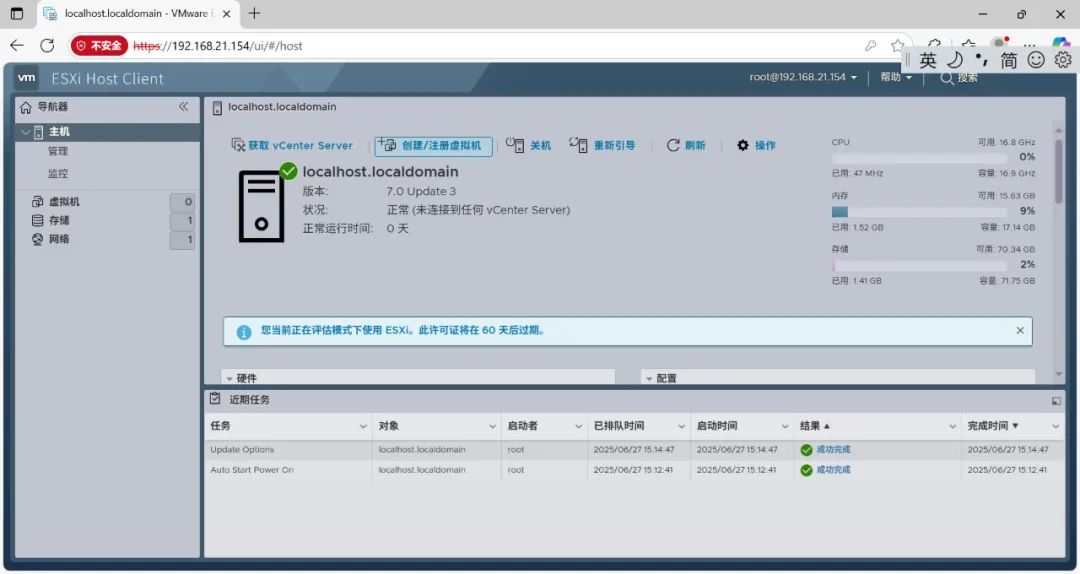Click the 近期任务 tasks panel icon
This screenshot has width=1080, height=574.
click(x=216, y=399)
